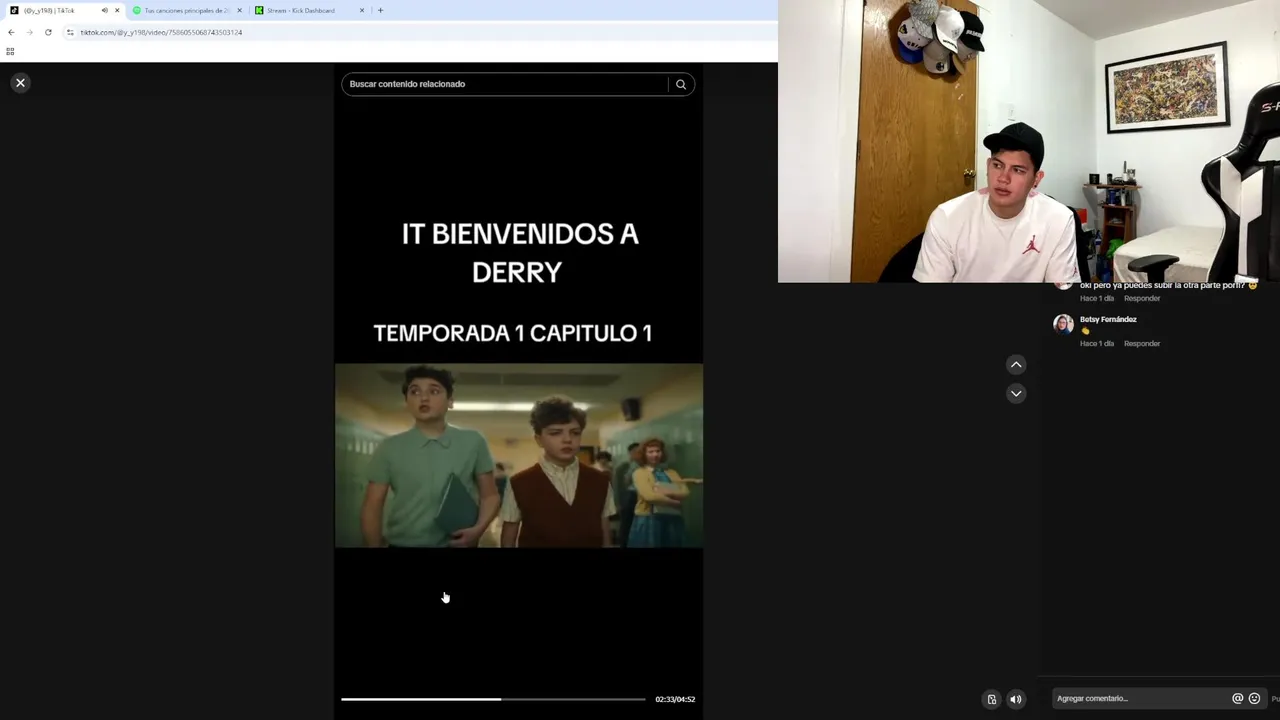Toggle the auto-scroll button beside the volume icon
Image resolution: width=1280 pixels, height=720 pixels.
(991, 699)
